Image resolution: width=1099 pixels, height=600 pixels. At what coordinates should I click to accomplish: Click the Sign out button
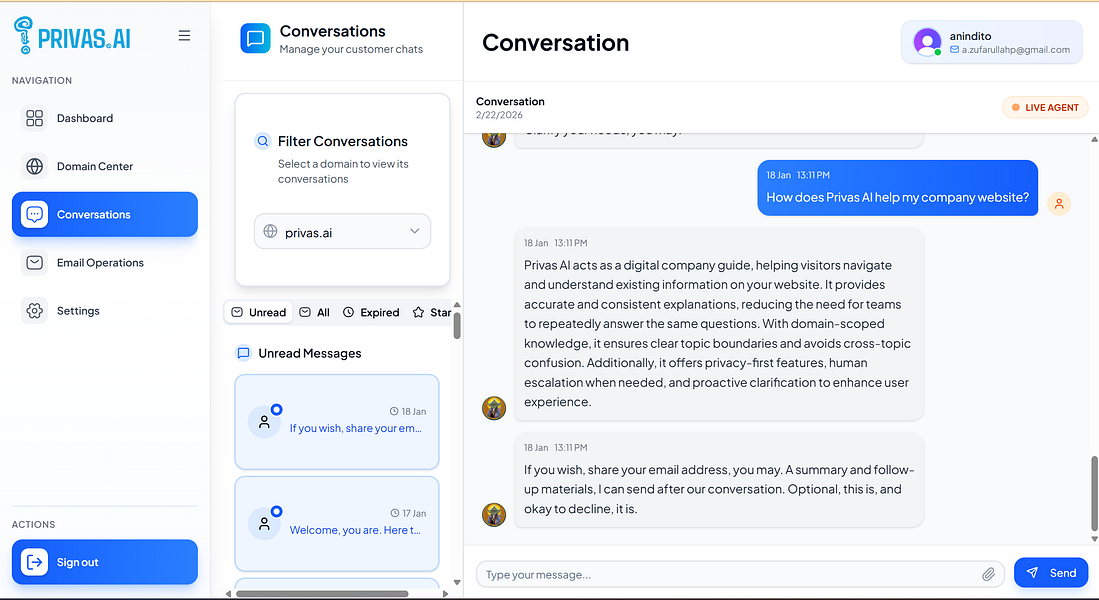pos(105,562)
